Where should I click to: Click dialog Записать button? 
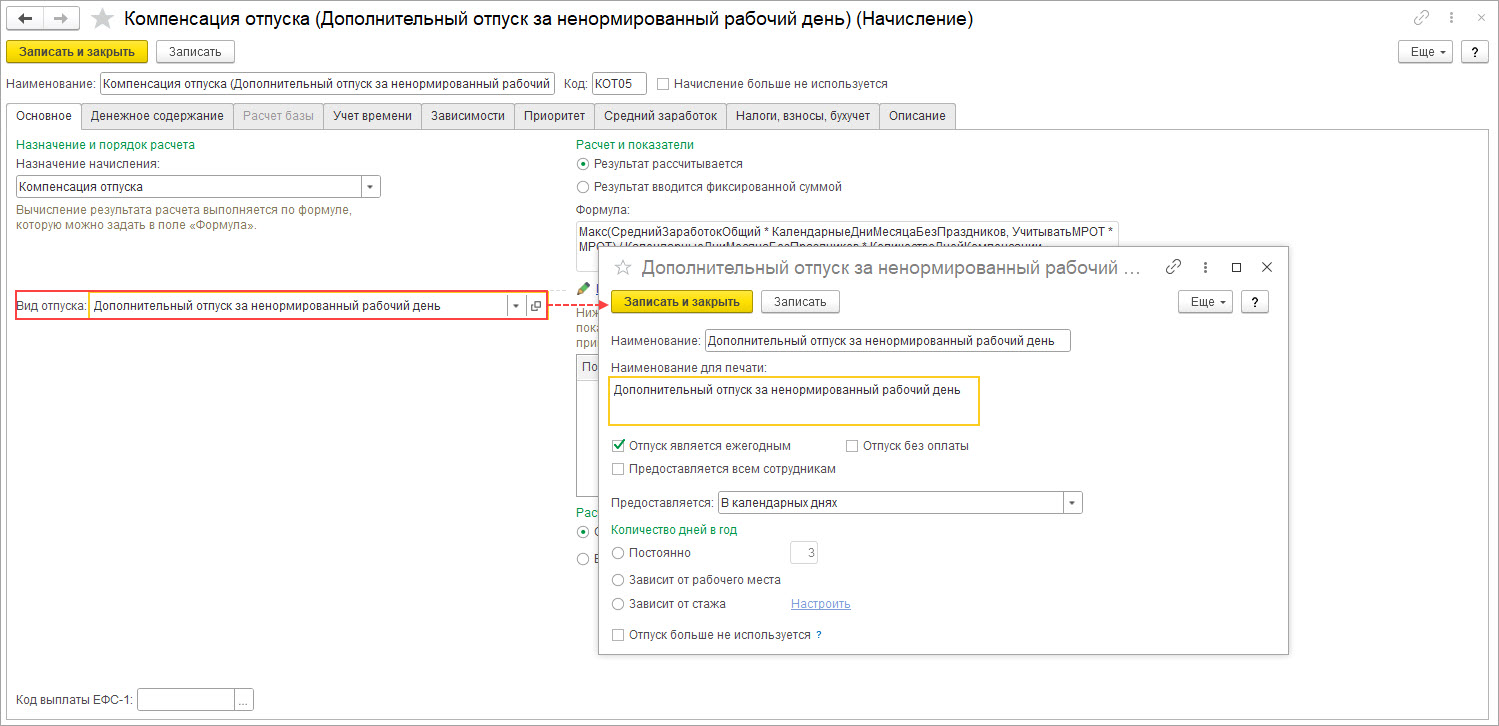click(x=800, y=301)
